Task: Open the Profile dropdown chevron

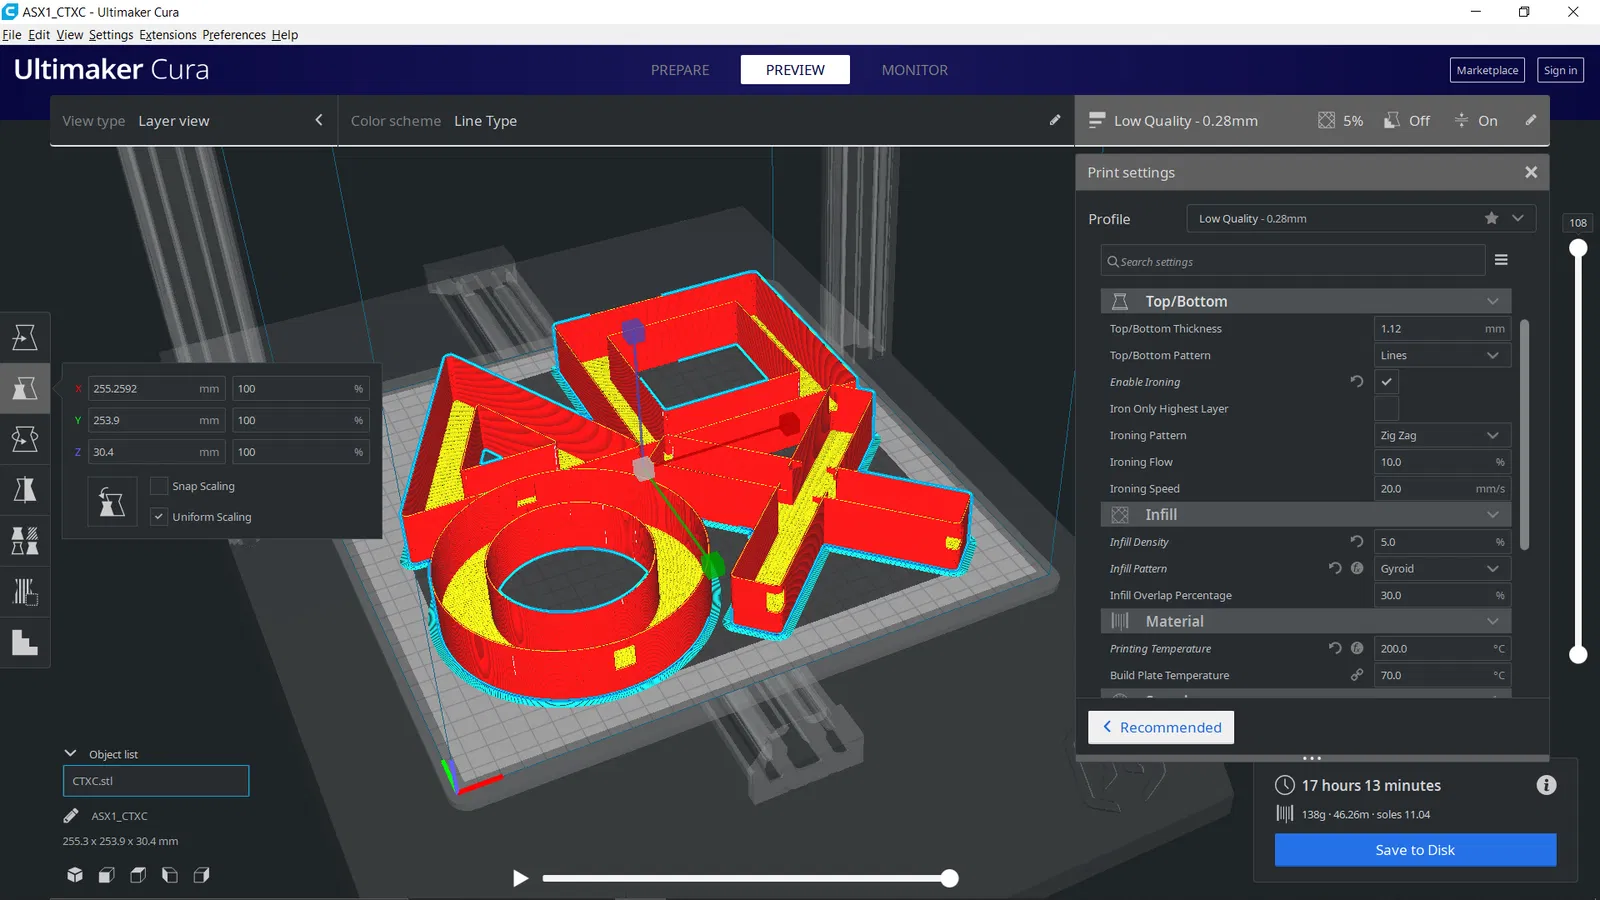Action: point(1518,218)
